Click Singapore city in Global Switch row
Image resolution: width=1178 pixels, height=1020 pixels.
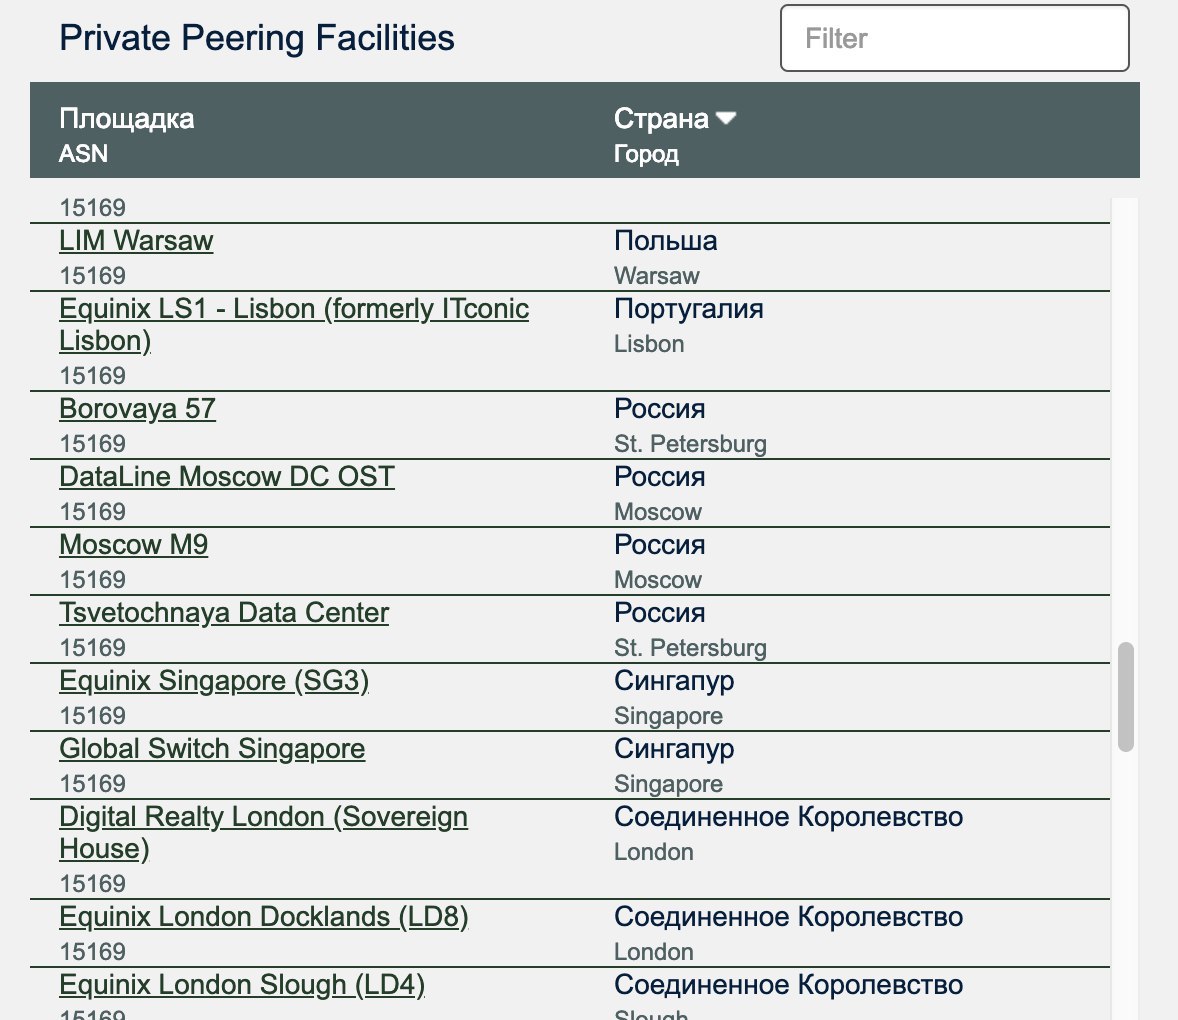[x=668, y=784]
